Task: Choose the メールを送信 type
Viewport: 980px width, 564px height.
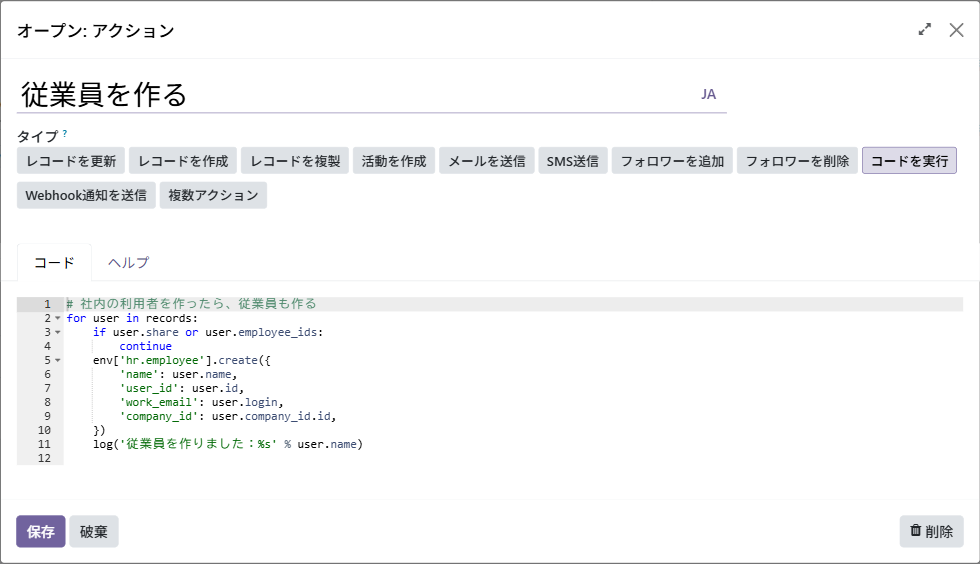Action: (x=487, y=161)
